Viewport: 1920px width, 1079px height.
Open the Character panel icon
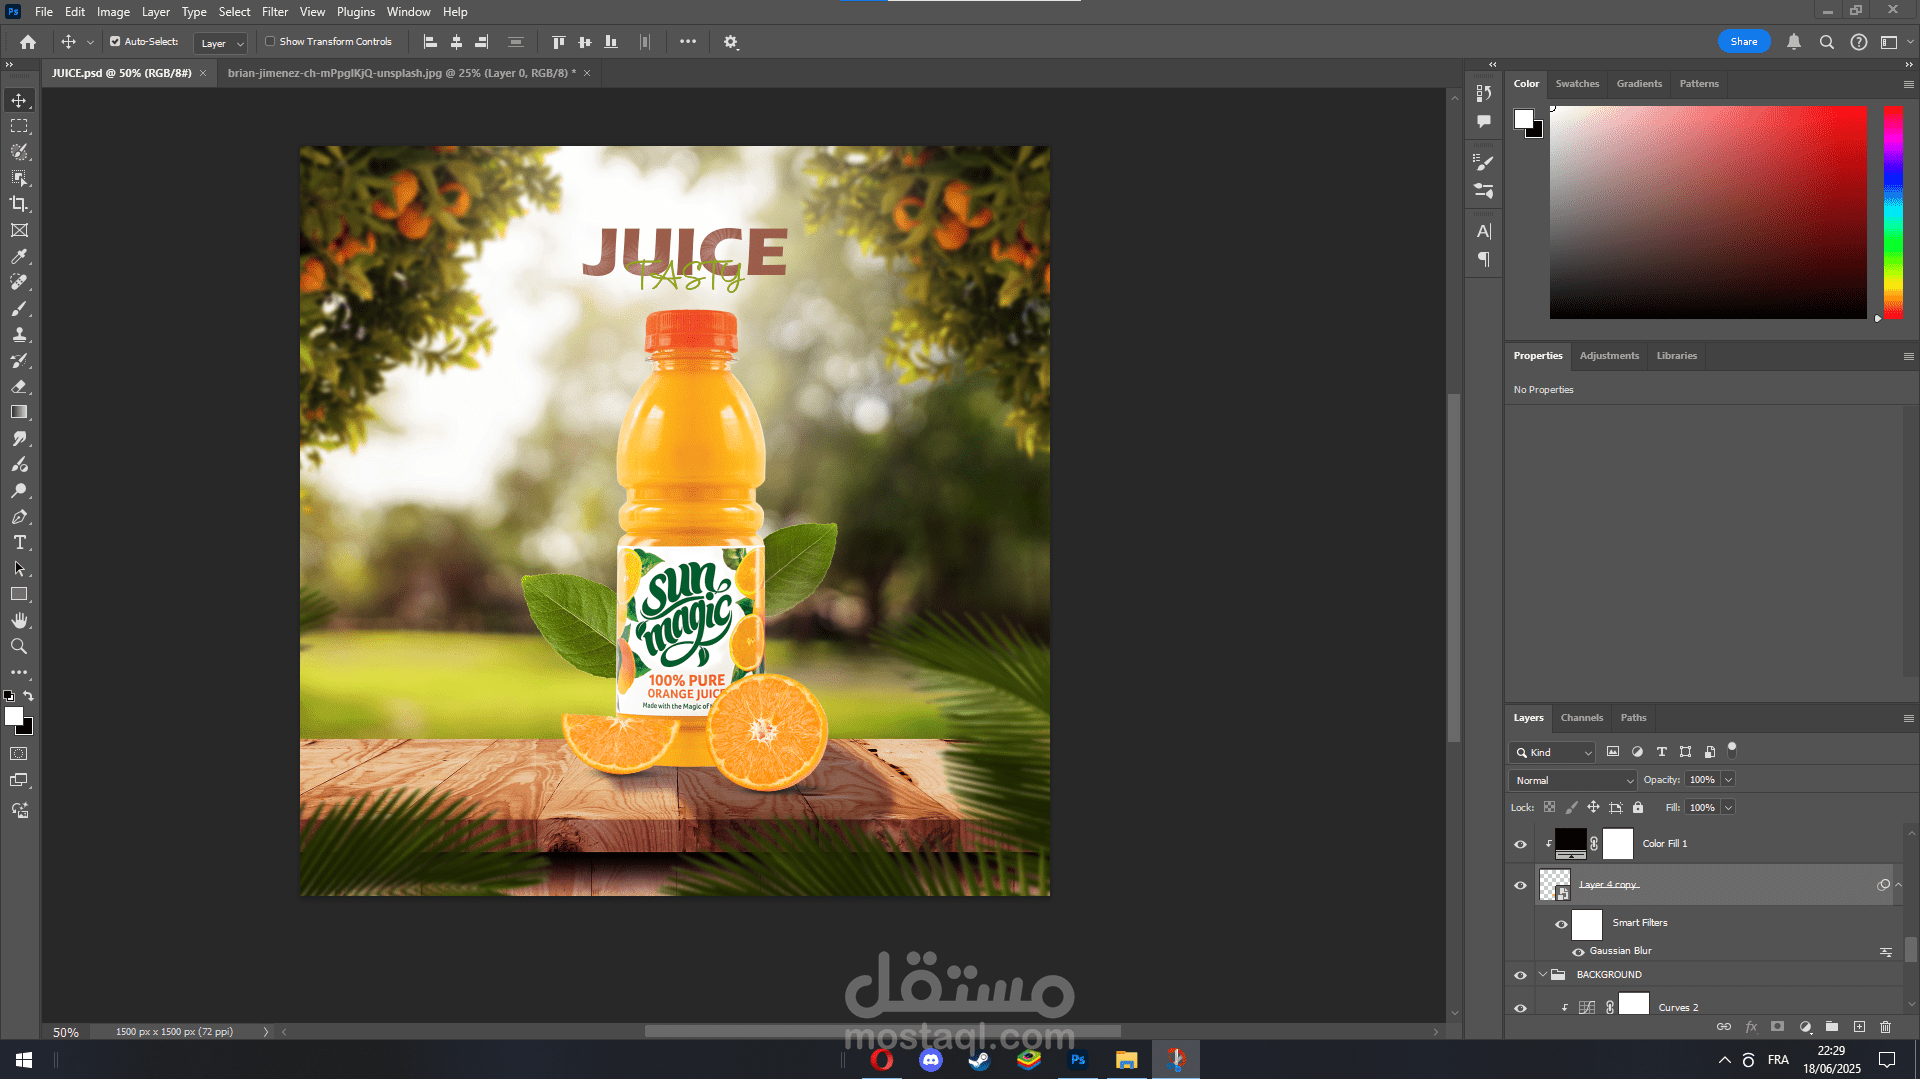coord(1484,232)
